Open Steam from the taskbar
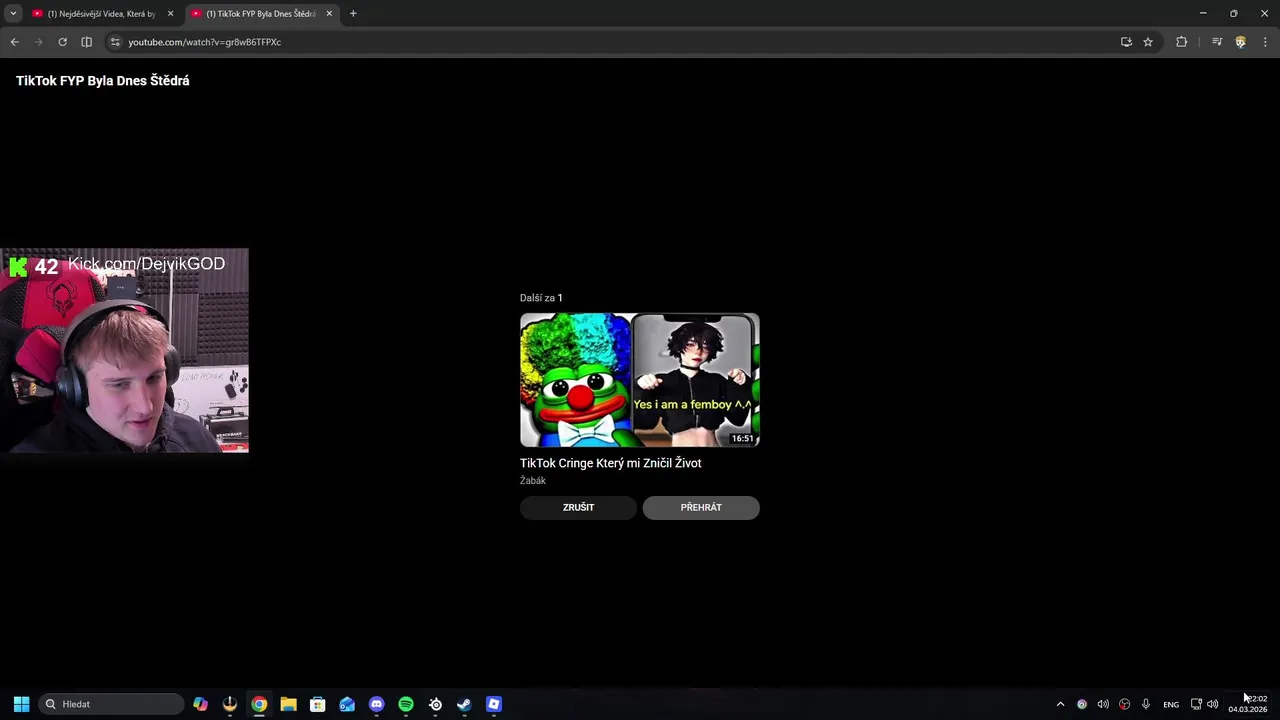Screen dimensions: 1280x720 pyautogui.click(x=464, y=704)
